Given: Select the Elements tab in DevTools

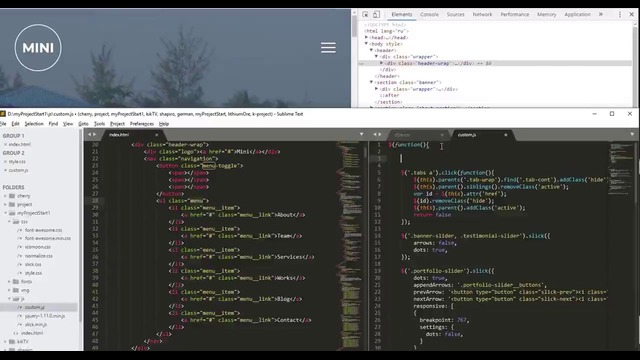Looking at the screenshot, I should 402,14.
